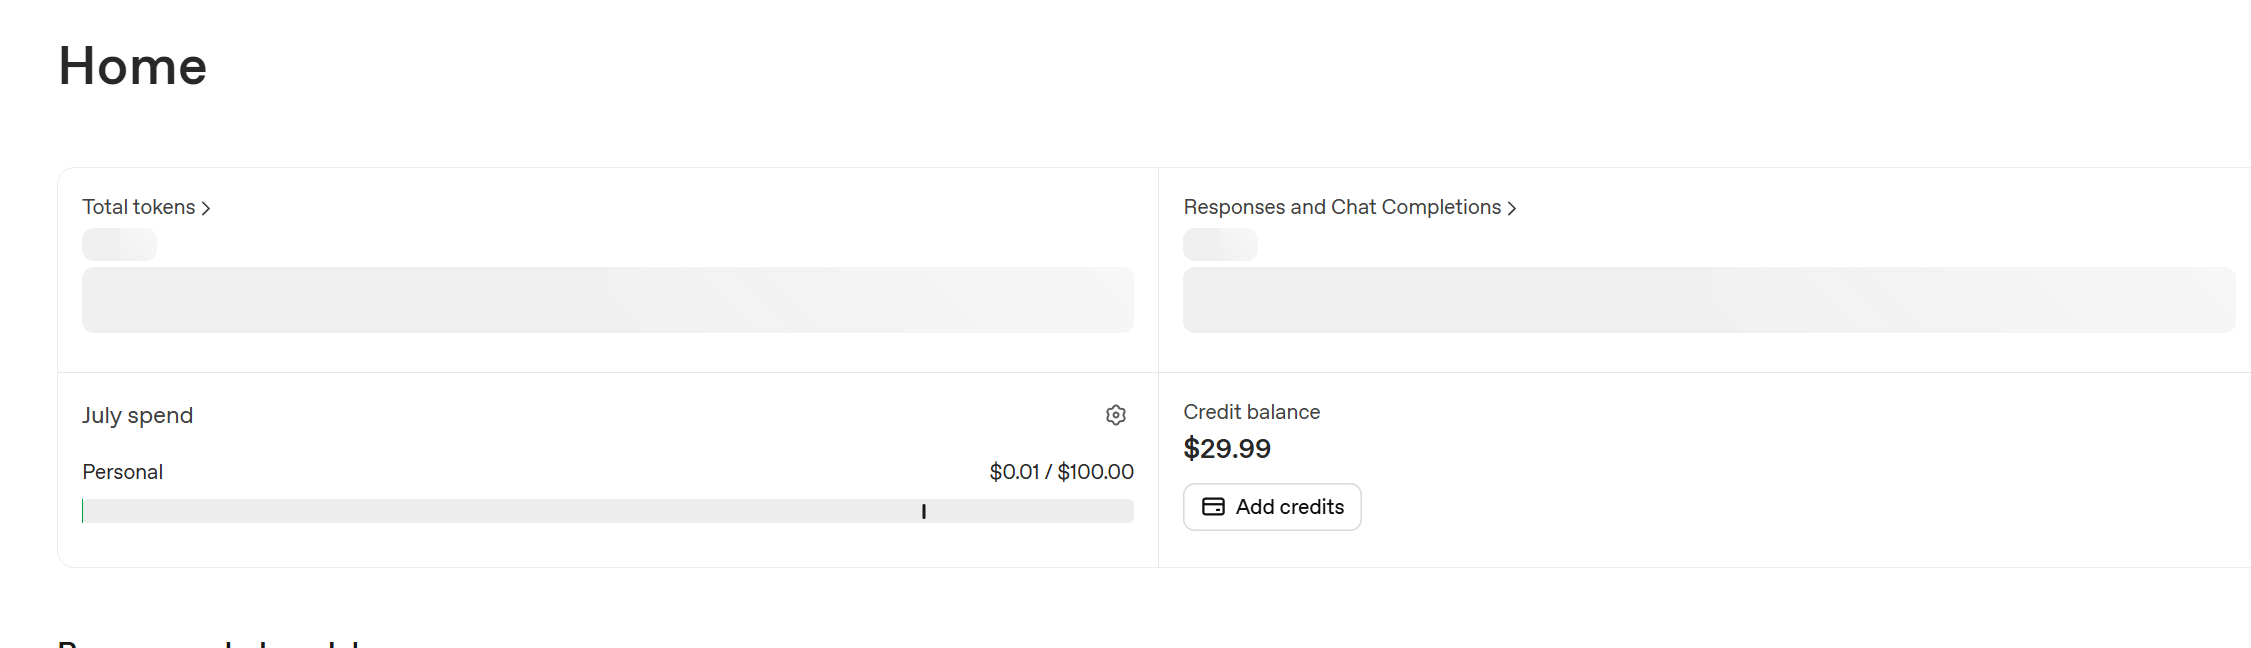2251x648 pixels.
Task: Click the Total tokens loading chart placeholder
Action: coord(608,300)
